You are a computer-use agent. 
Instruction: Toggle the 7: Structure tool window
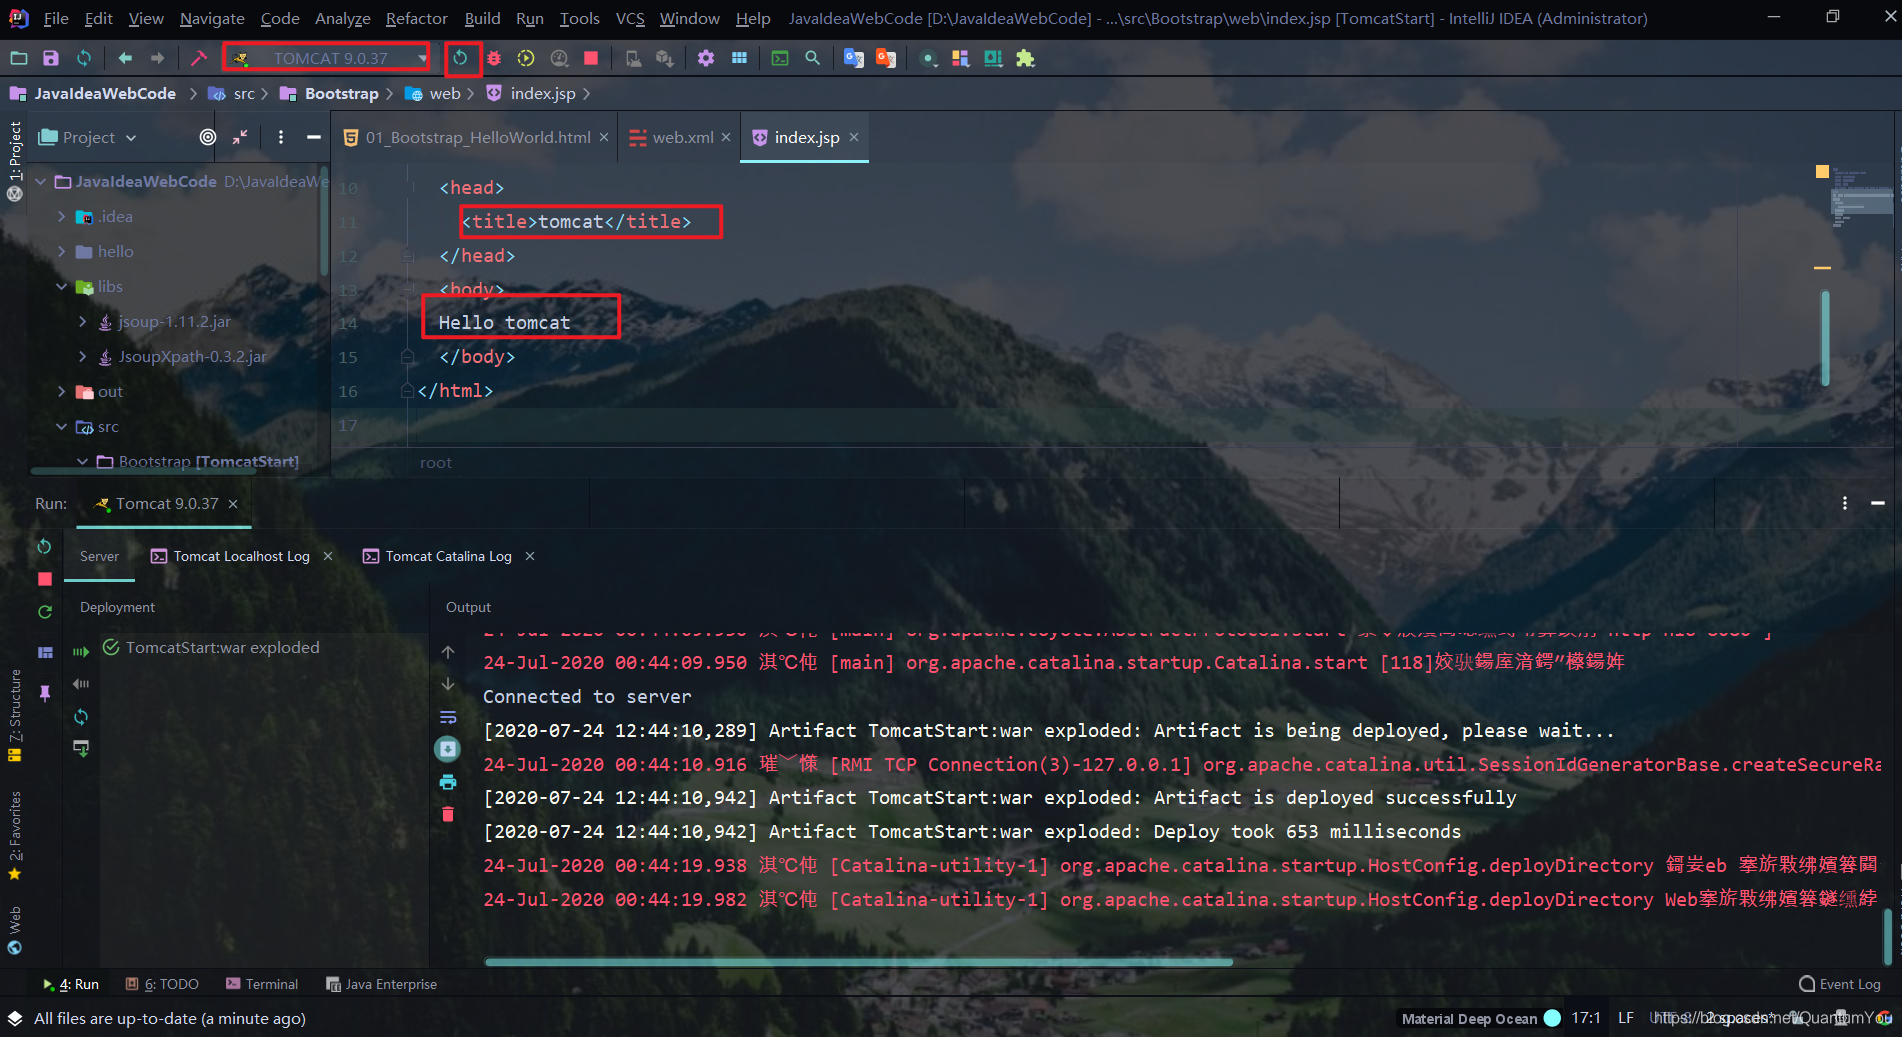[15, 715]
